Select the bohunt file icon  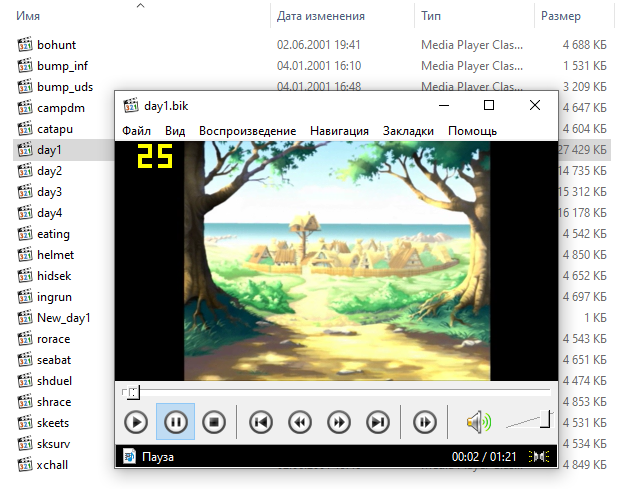pyautogui.click(x=25, y=44)
